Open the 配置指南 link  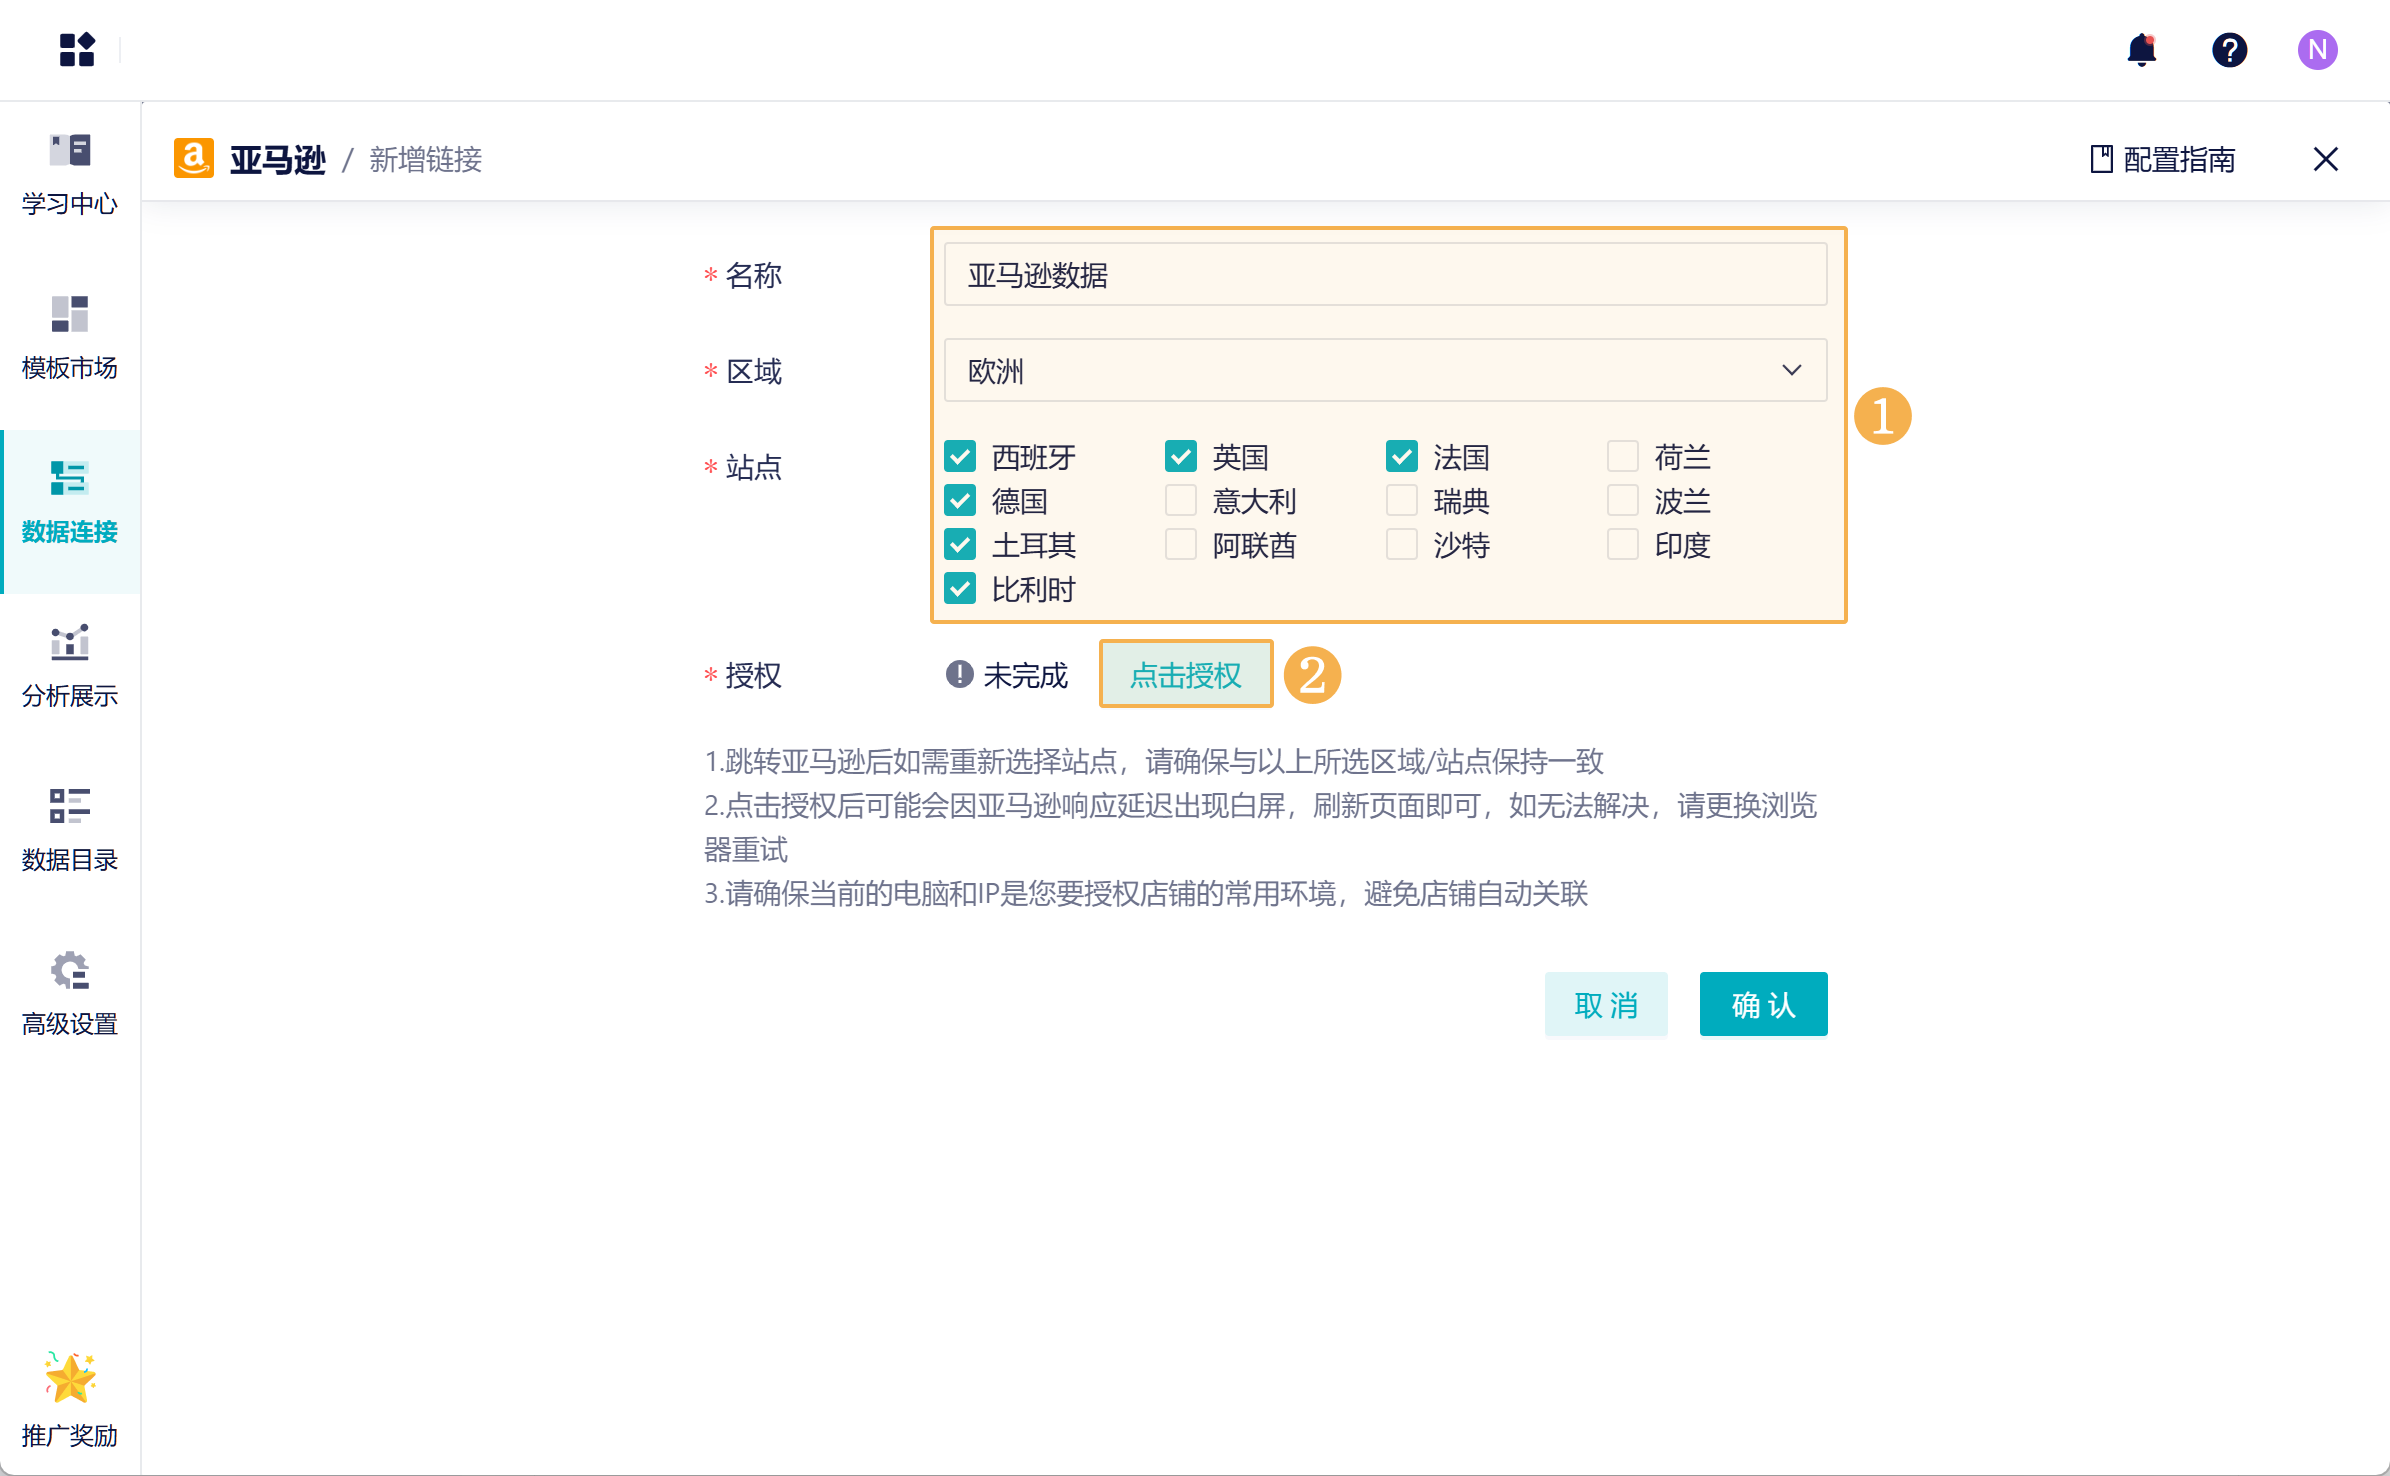2163,159
